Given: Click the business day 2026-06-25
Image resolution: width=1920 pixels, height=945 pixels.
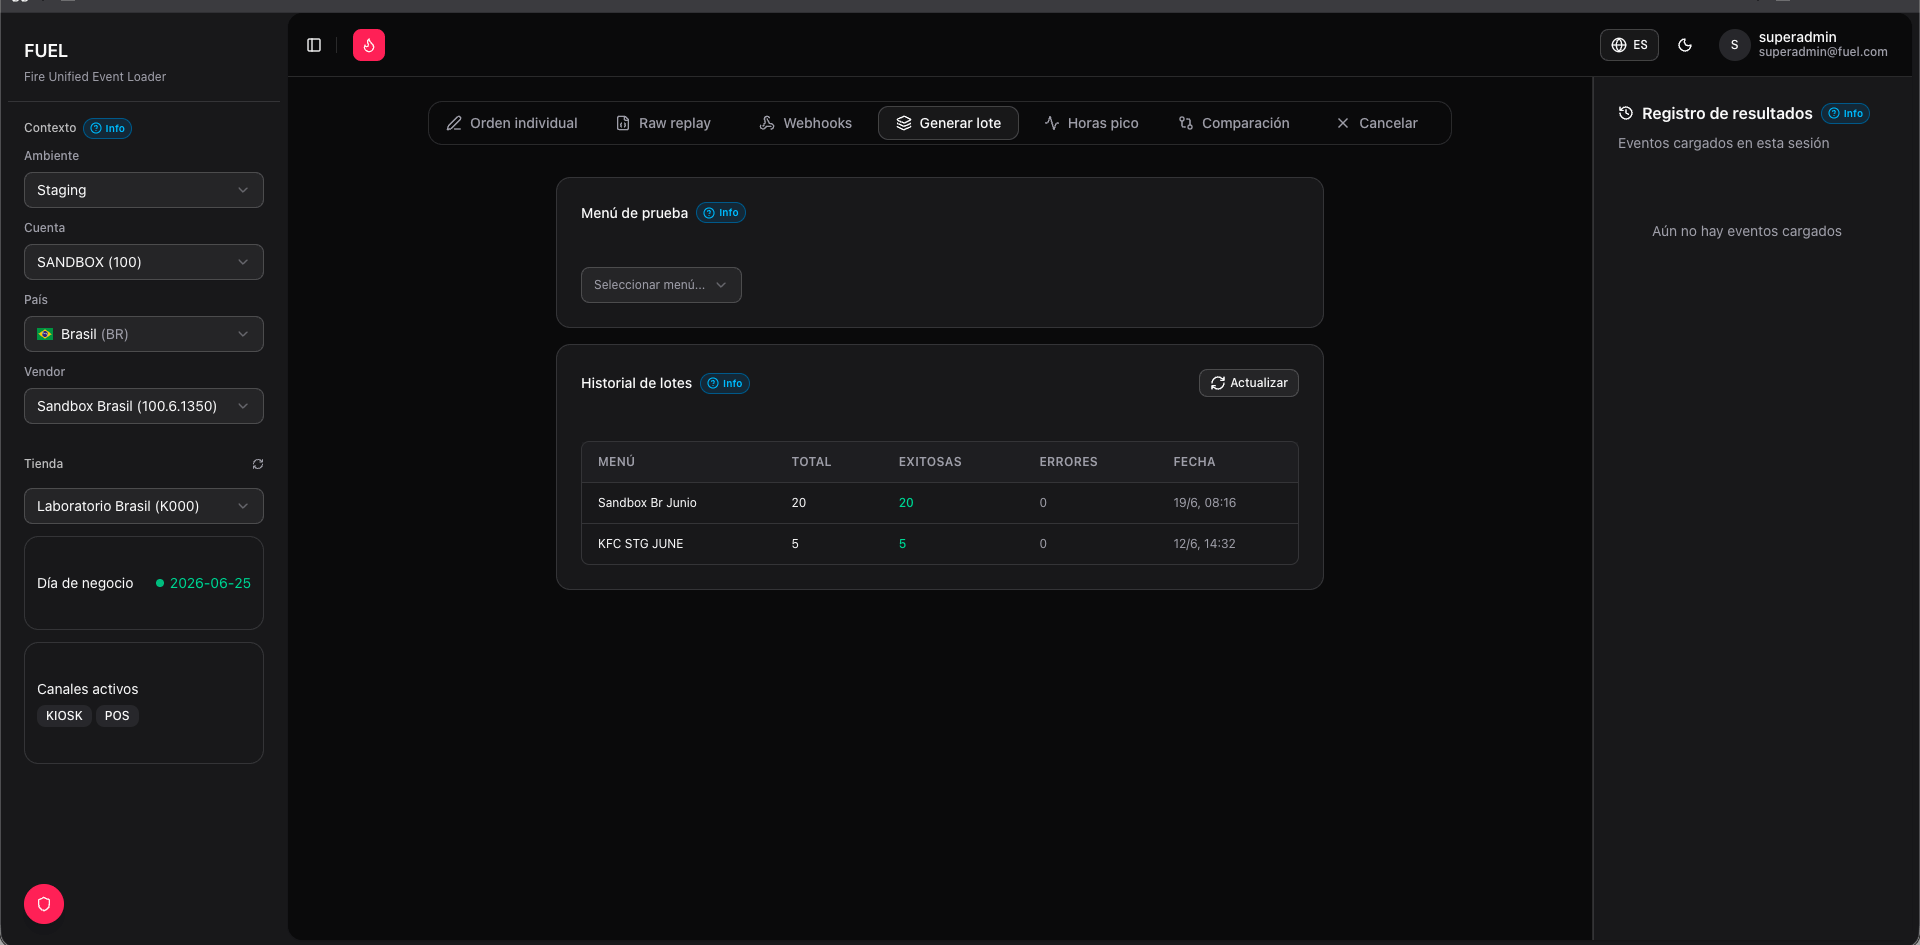Looking at the screenshot, I should point(210,583).
